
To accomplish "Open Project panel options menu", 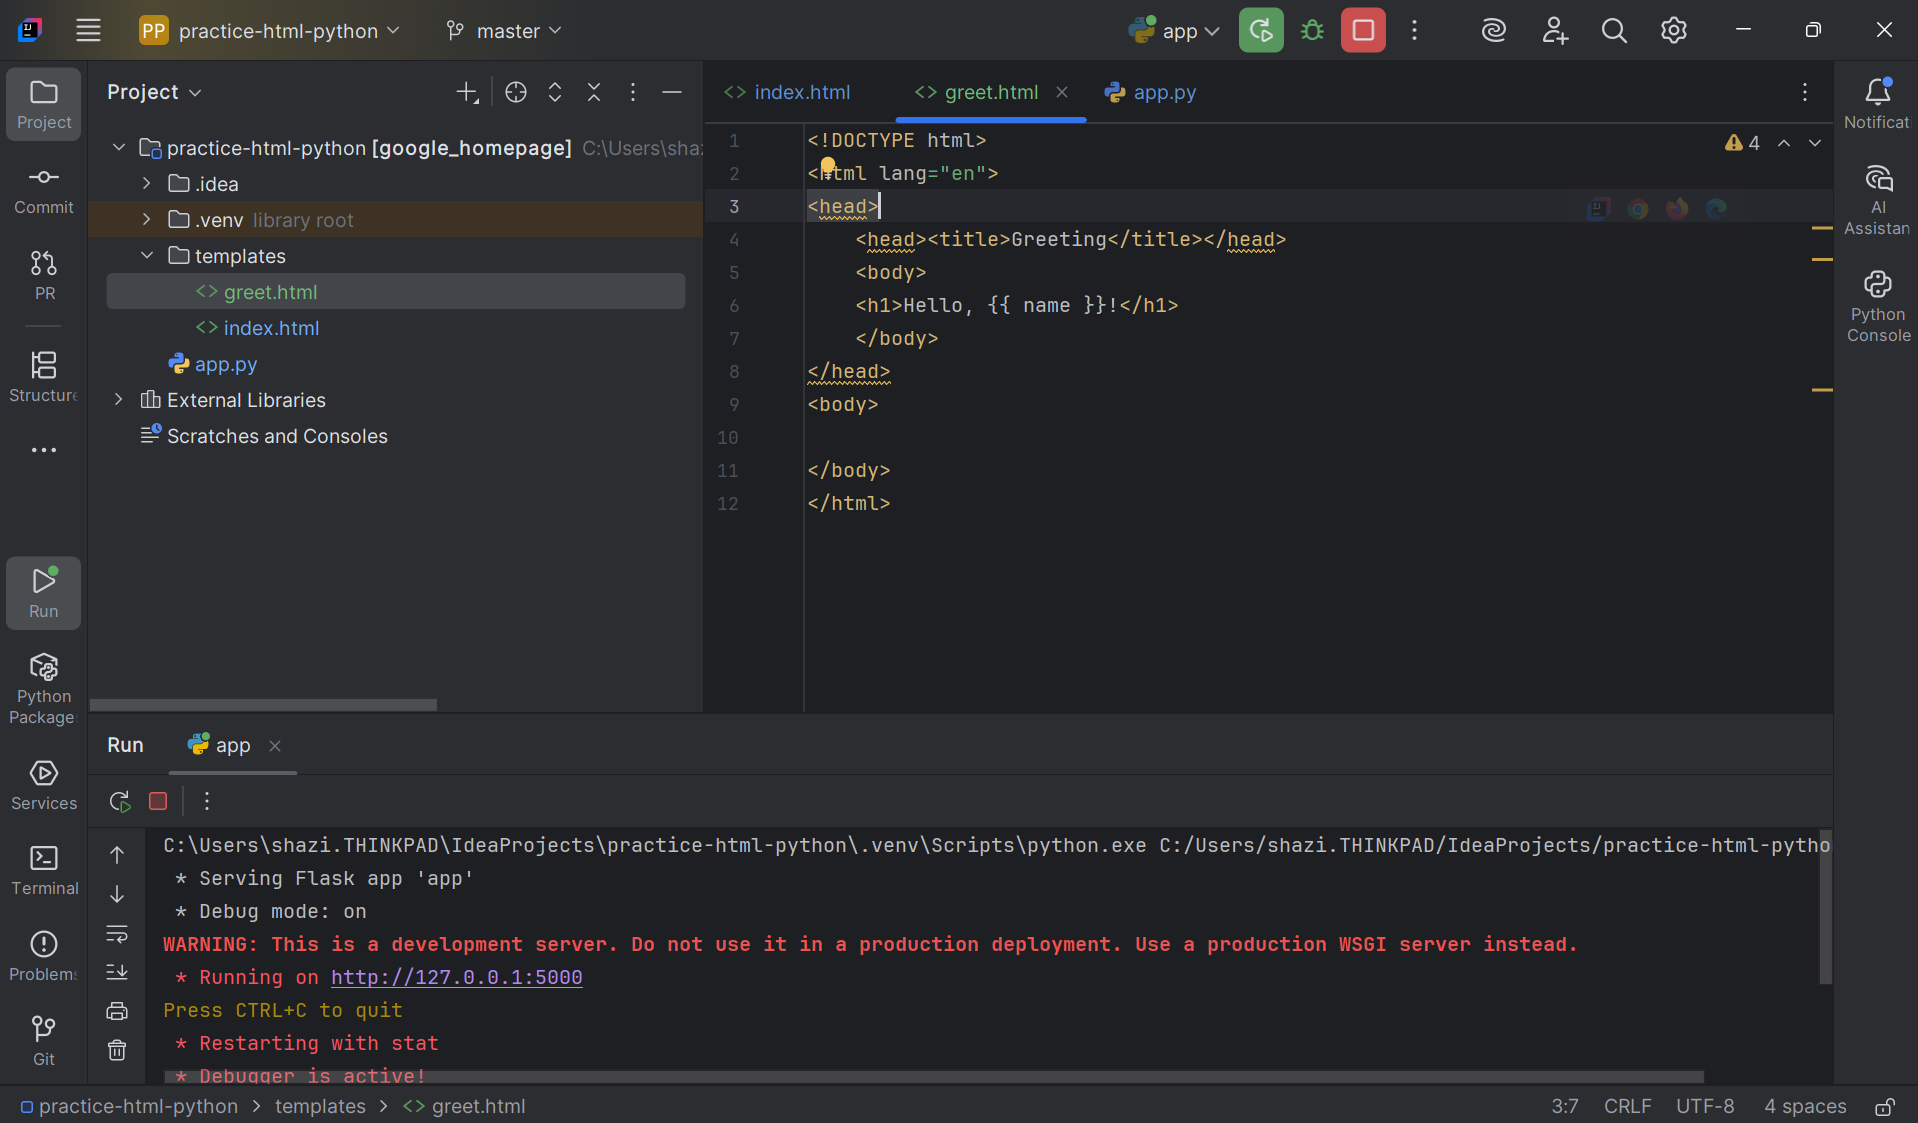I will [633, 92].
